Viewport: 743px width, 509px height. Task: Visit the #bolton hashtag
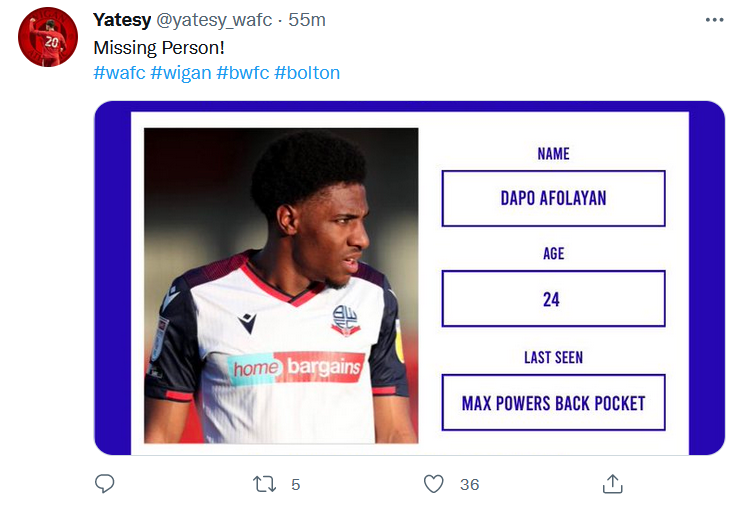coord(307,73)
